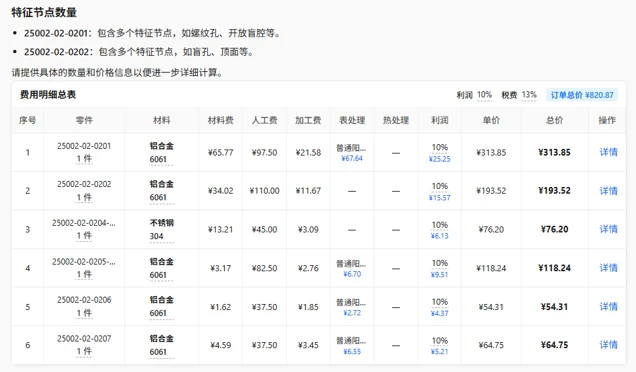This screenshot has width=636, height=372.
Task: Click profit amount ¥9.51
Action: coord(440,275)
